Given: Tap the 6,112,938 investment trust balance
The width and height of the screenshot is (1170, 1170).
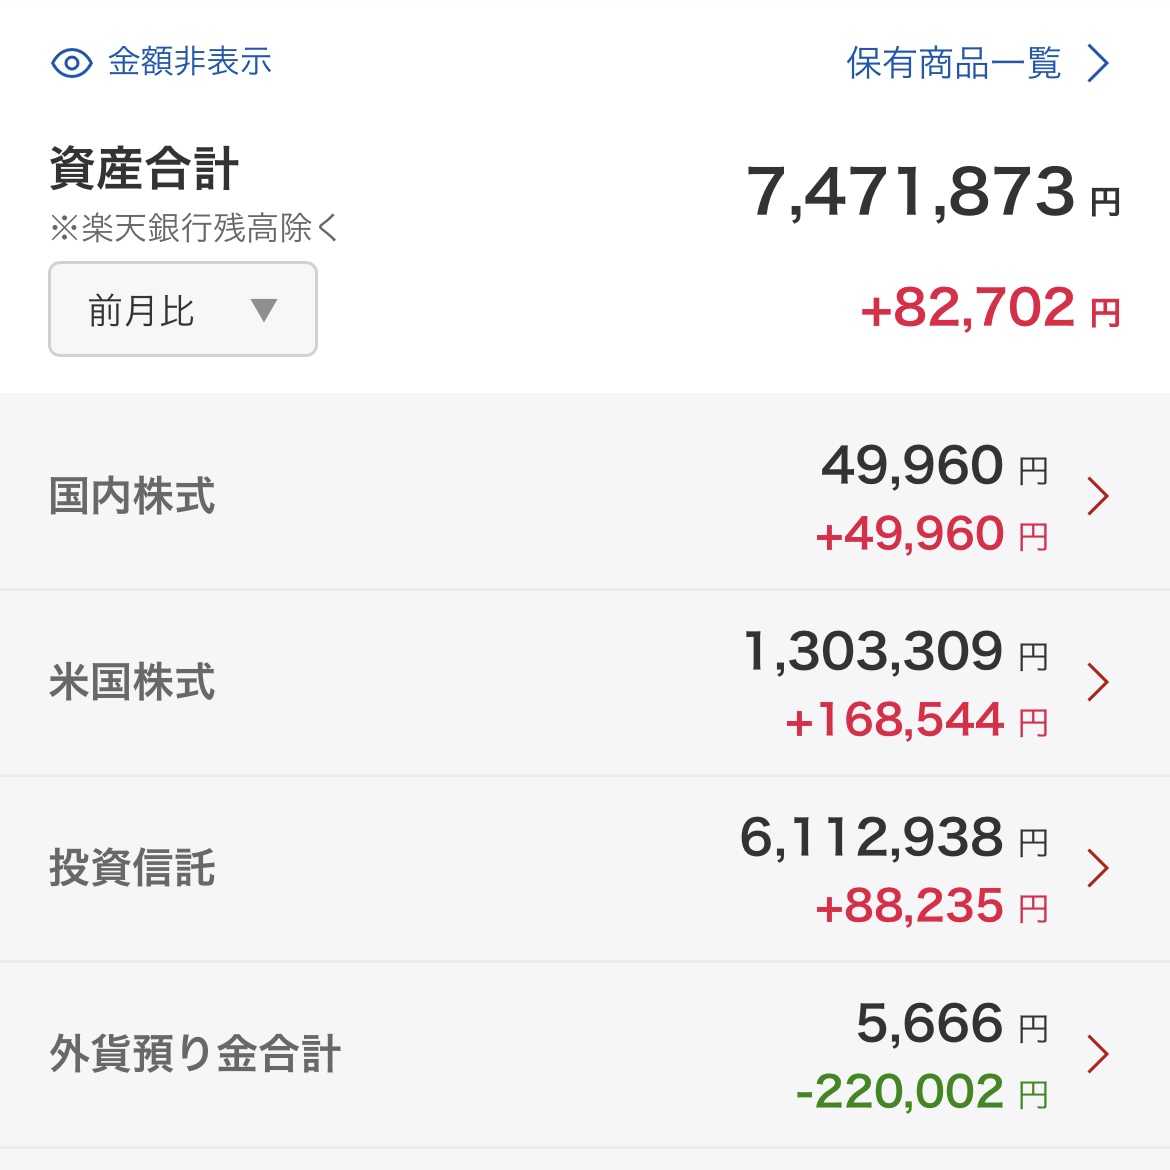Looking at the screenshot, I should [x=871, y=838].
